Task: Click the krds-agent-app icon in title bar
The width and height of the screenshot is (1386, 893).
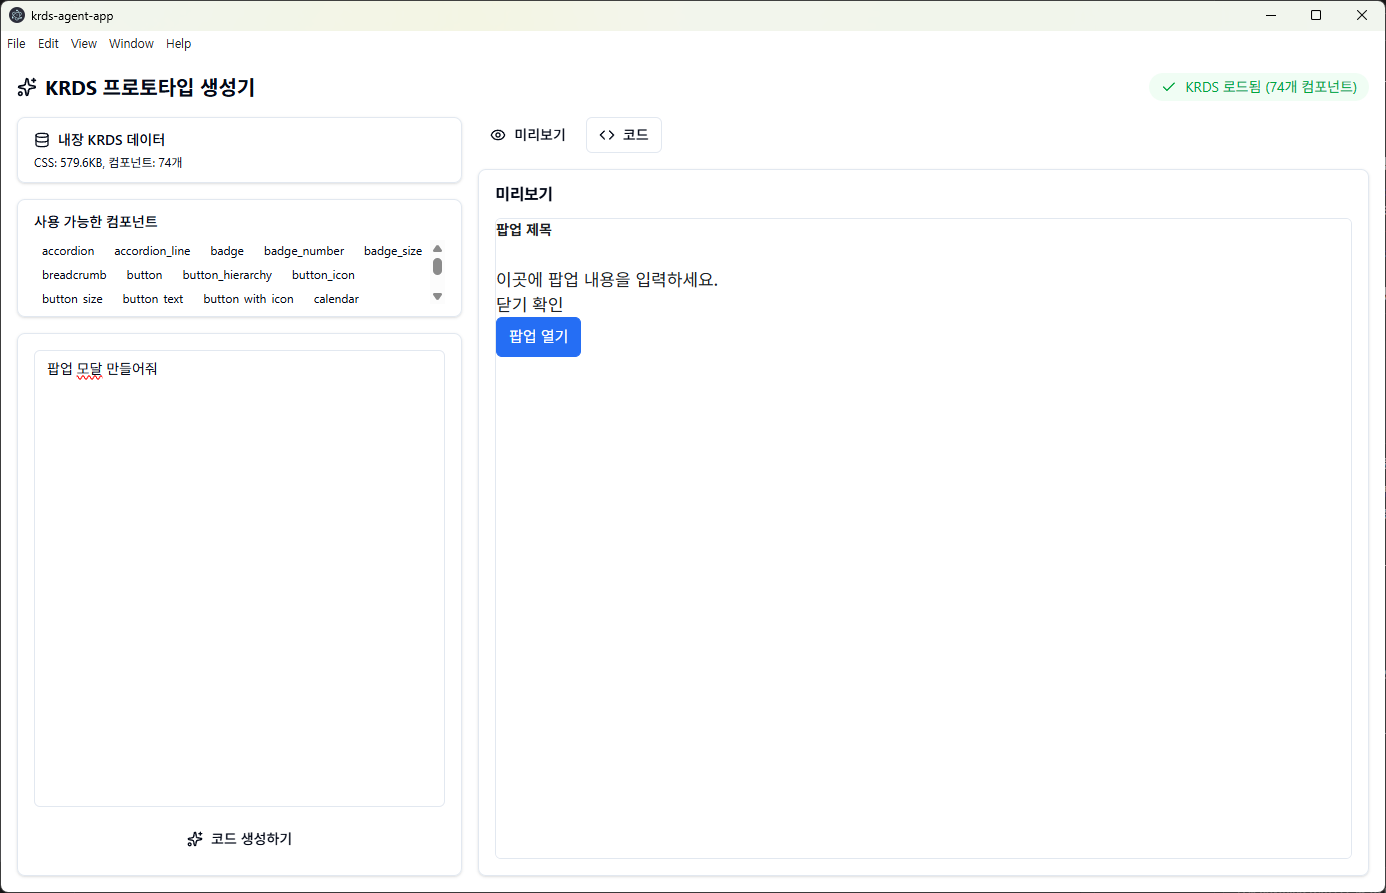Action: click(x=17, y=15)
